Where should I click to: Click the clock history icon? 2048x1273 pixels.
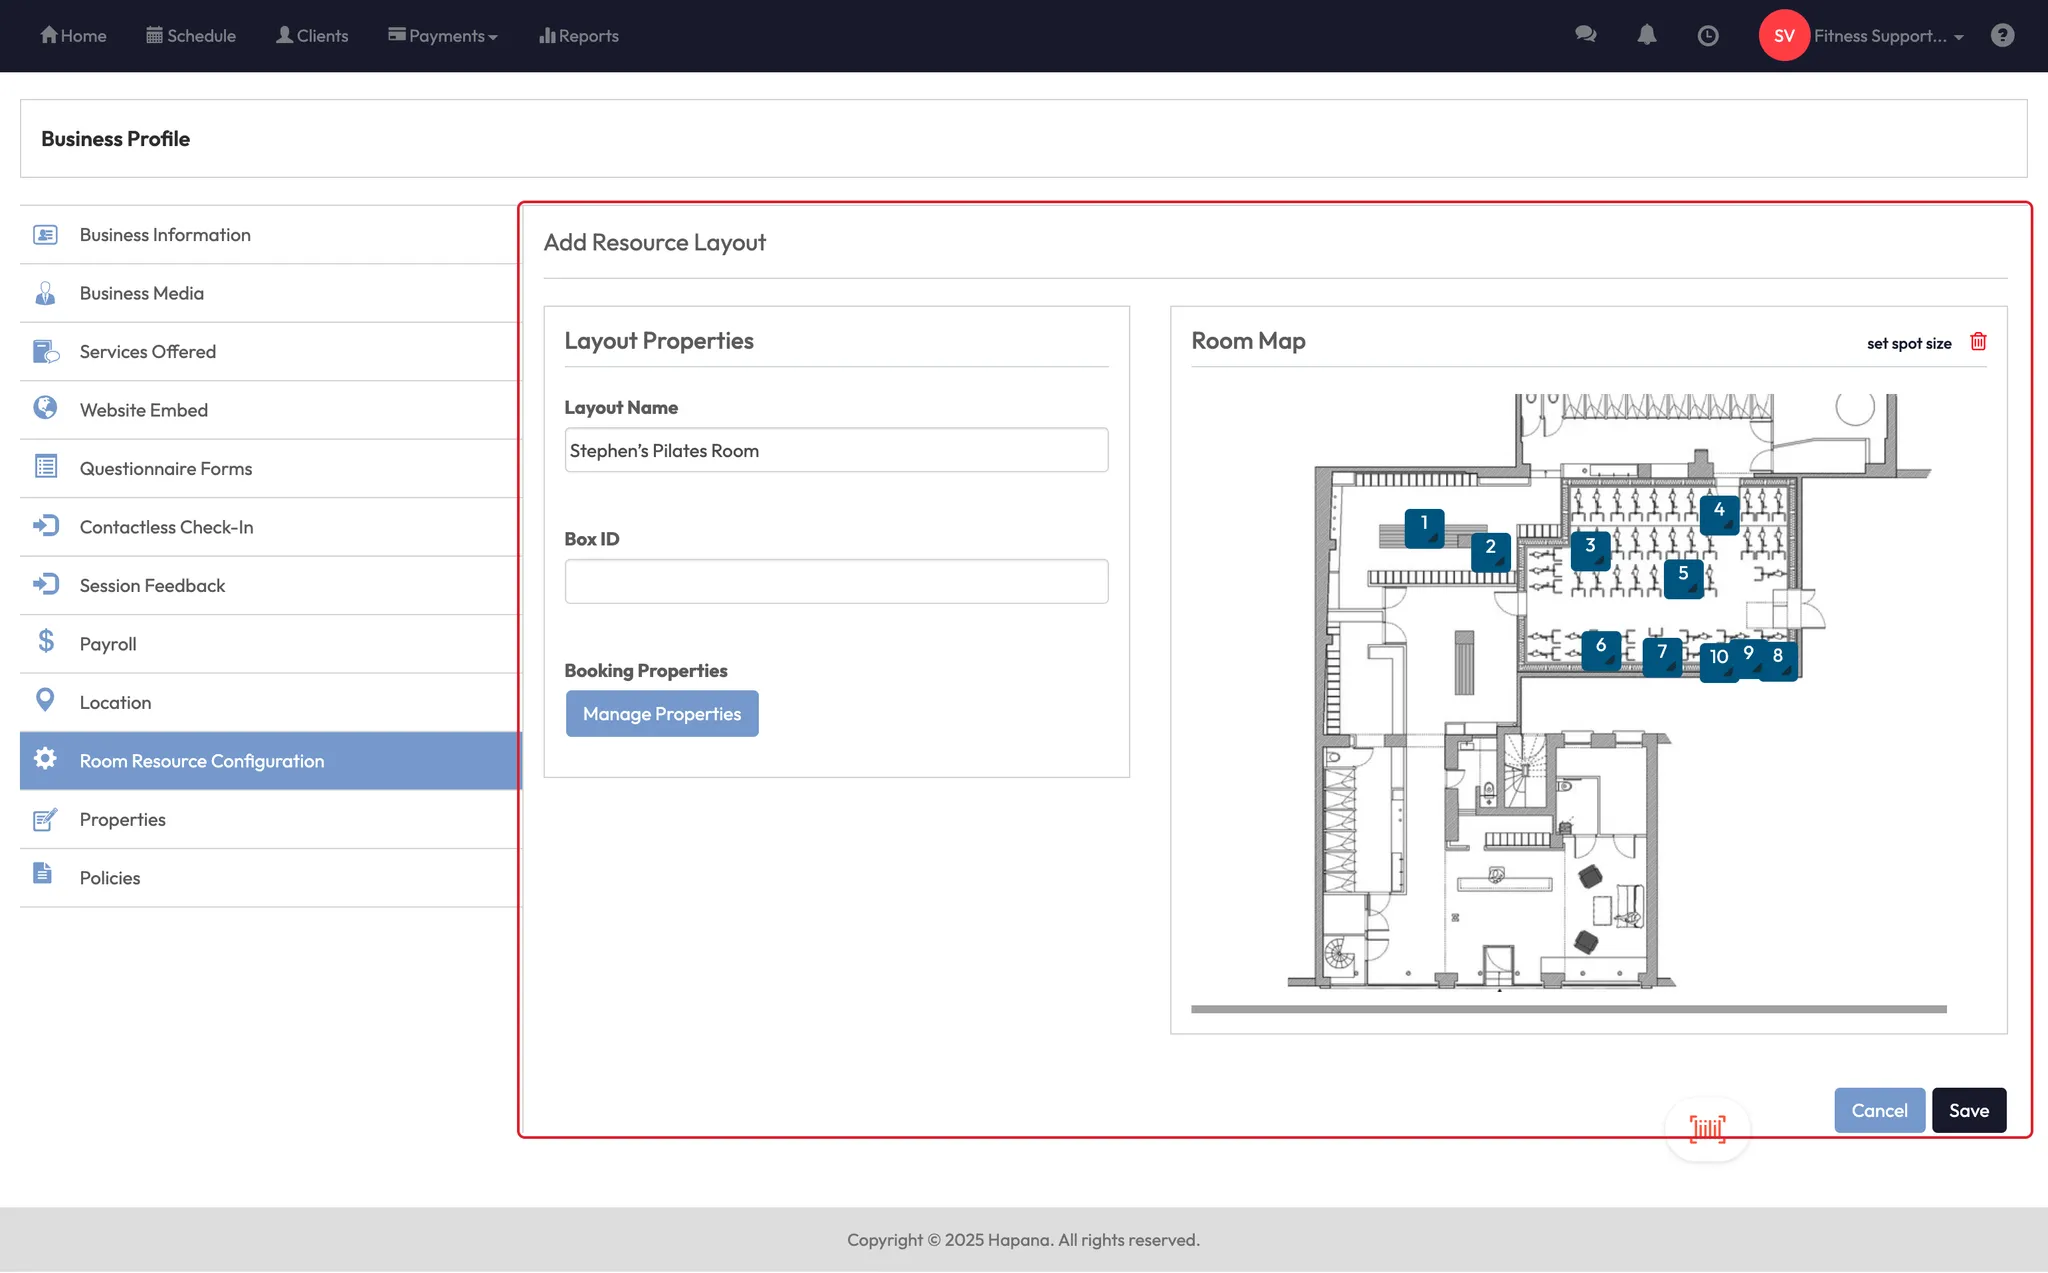1708,35
